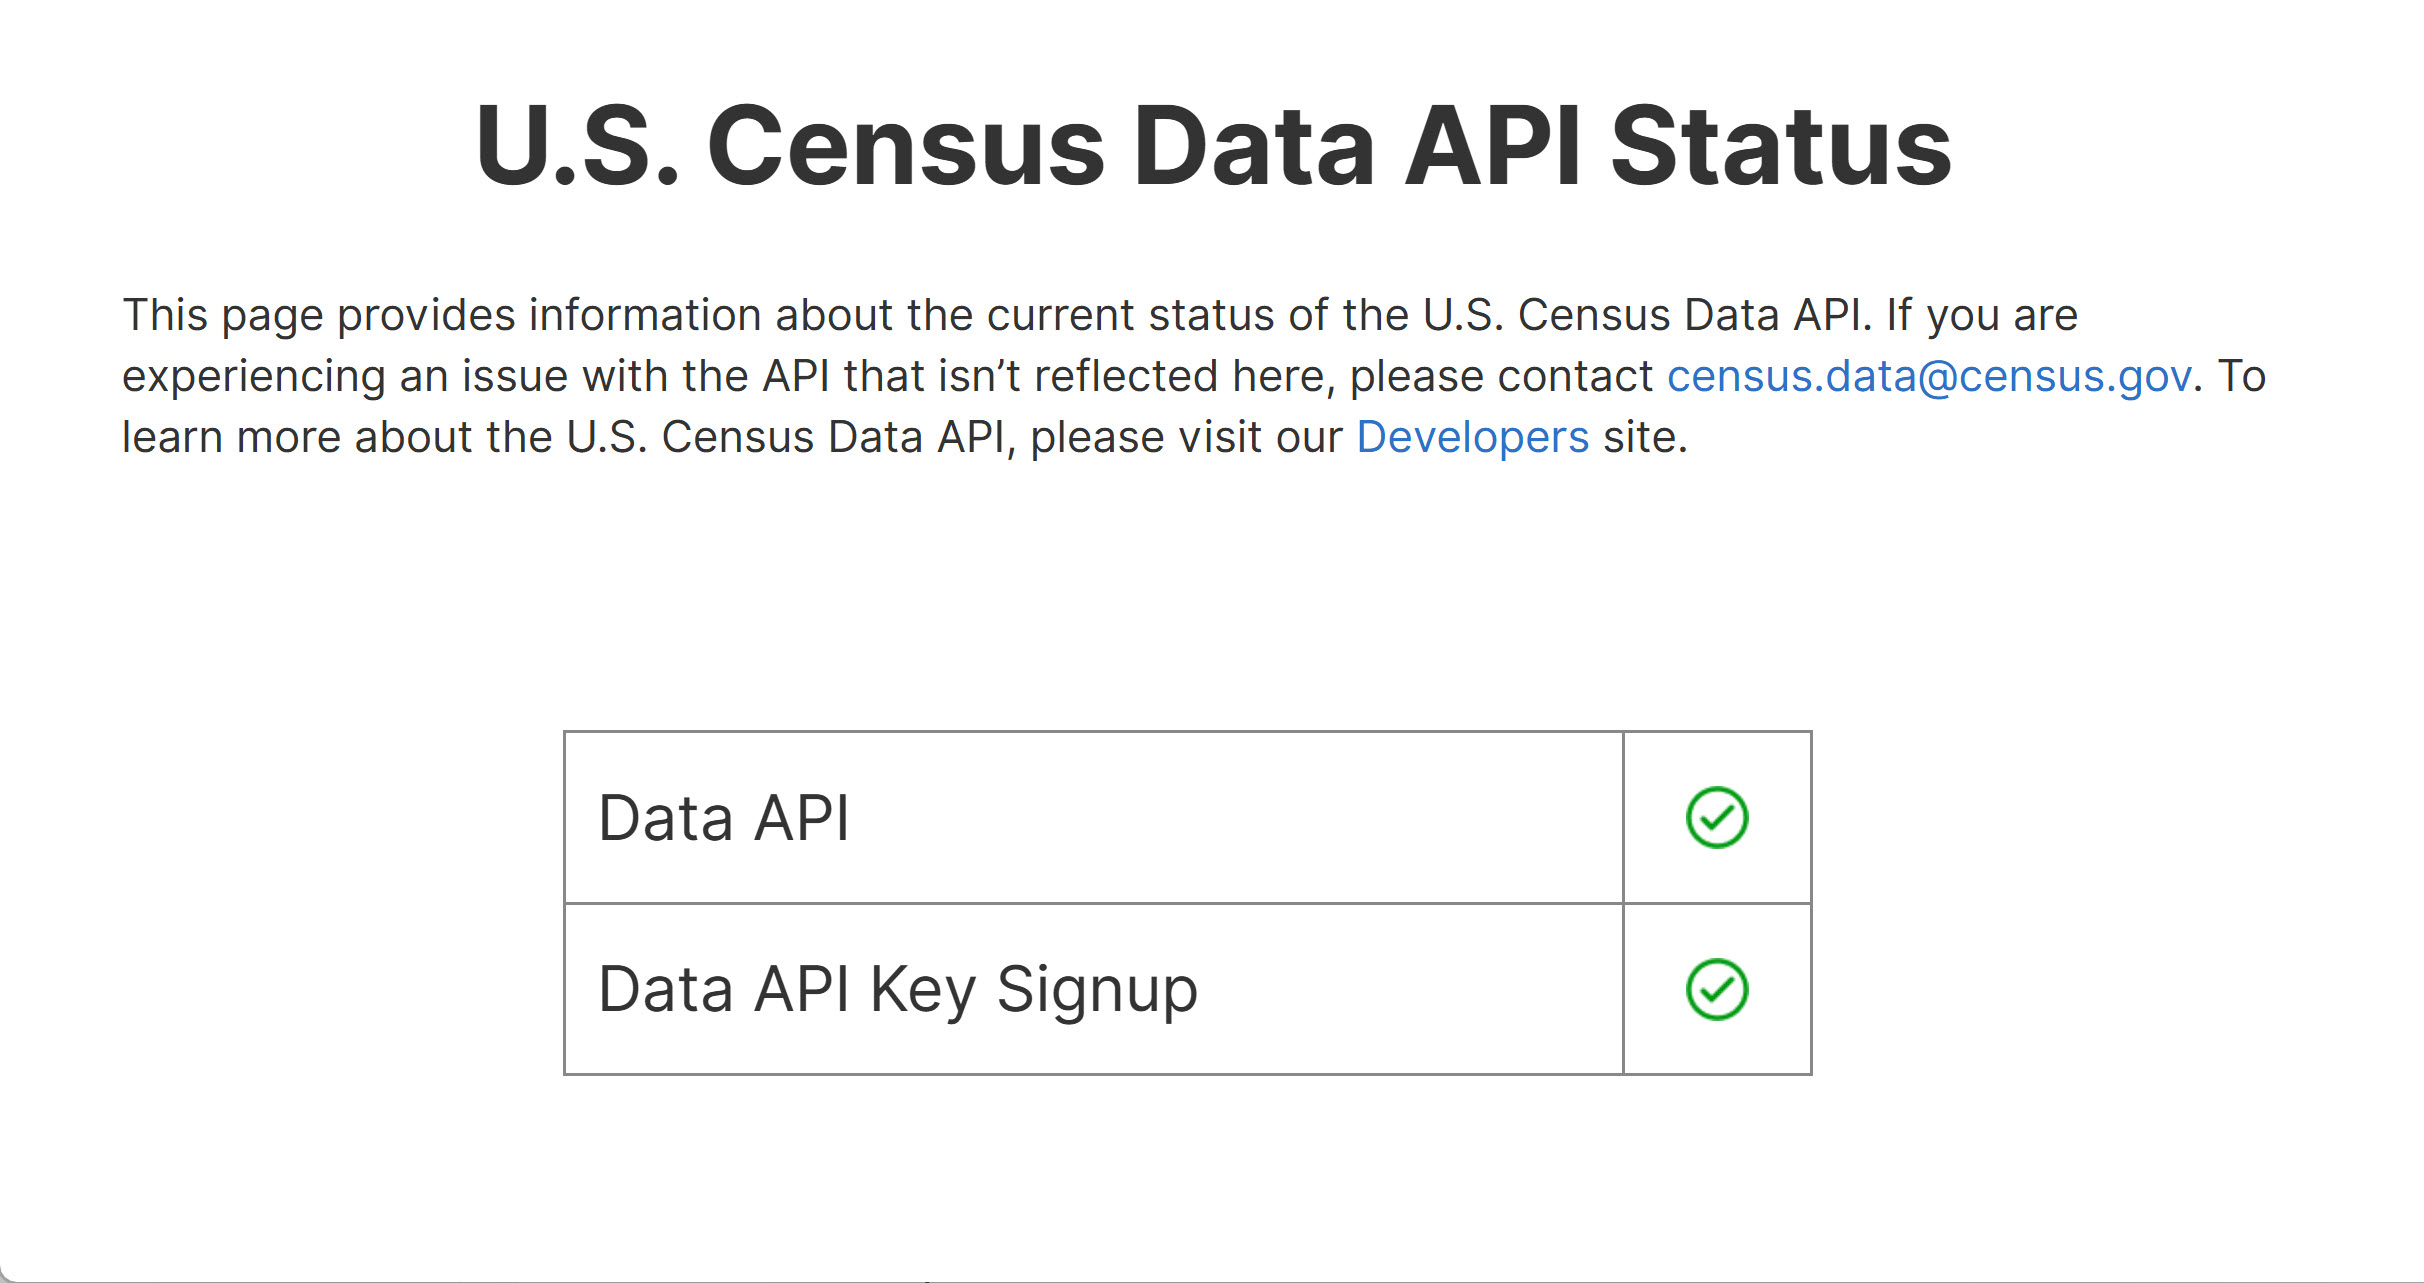This screenshot has width=2424, height=1283.
Task: Select the "Data API" label in first row
Action: (724, 818)
